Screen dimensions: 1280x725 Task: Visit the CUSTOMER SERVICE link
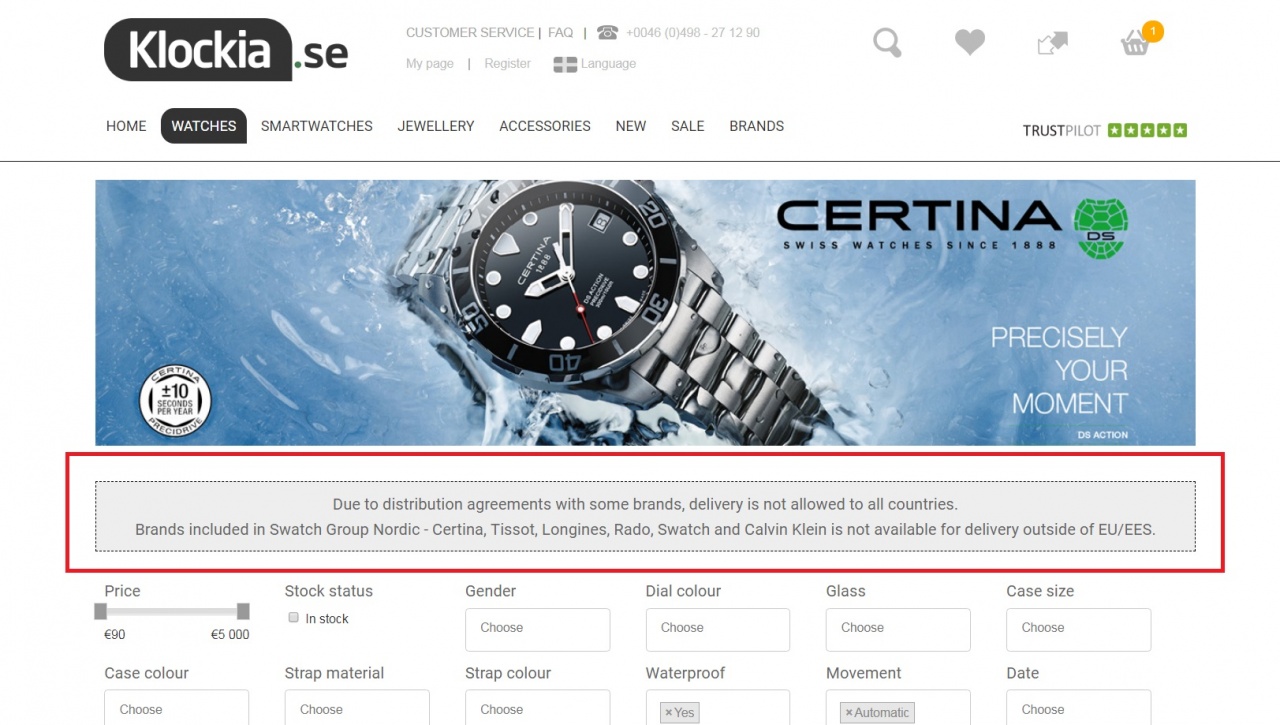[x=470, y=33]
